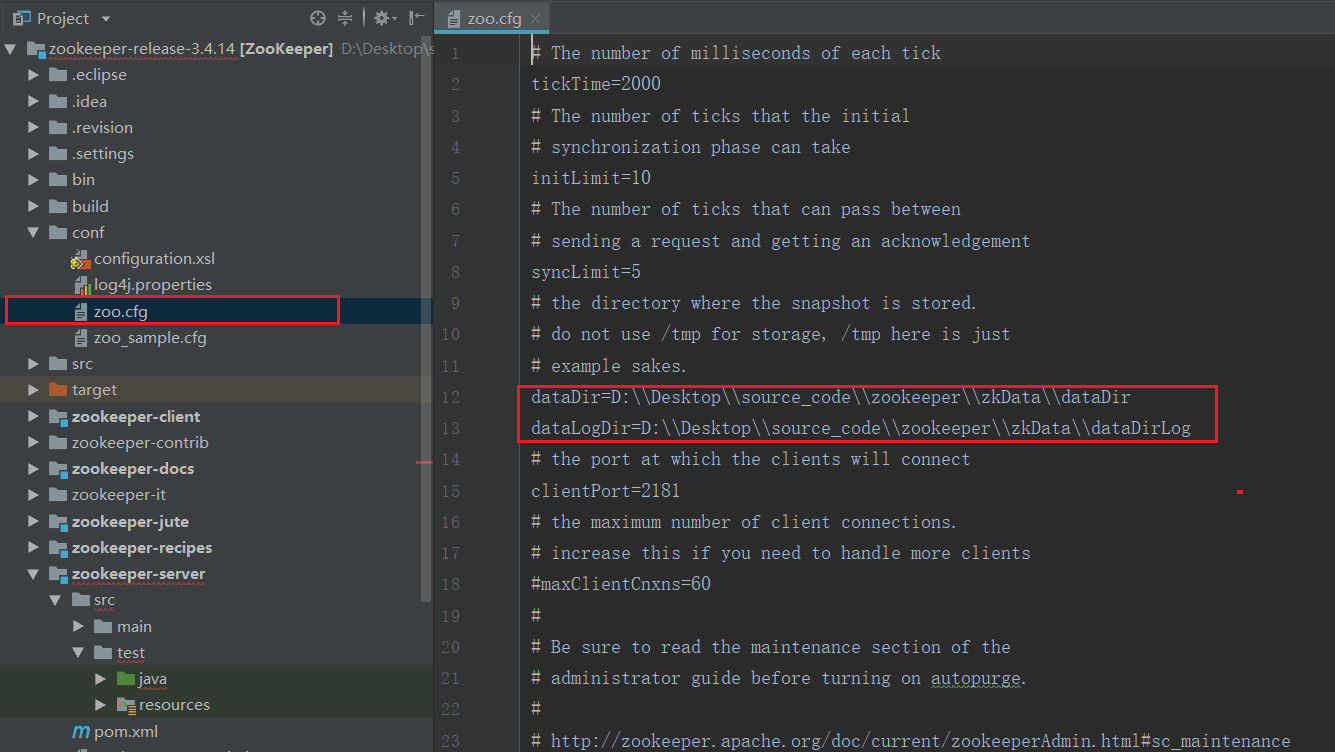Expand the .revision folder arrow
1335x752 pixels.
[34, 127]
